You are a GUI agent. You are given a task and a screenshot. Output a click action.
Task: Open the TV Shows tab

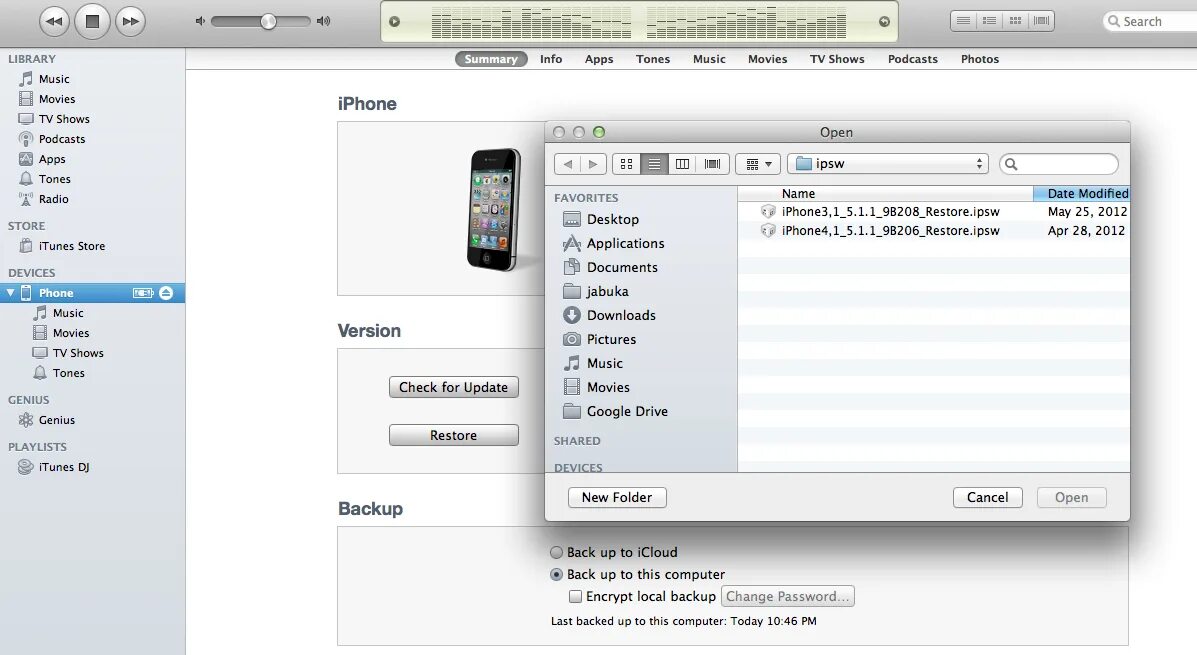837,59
